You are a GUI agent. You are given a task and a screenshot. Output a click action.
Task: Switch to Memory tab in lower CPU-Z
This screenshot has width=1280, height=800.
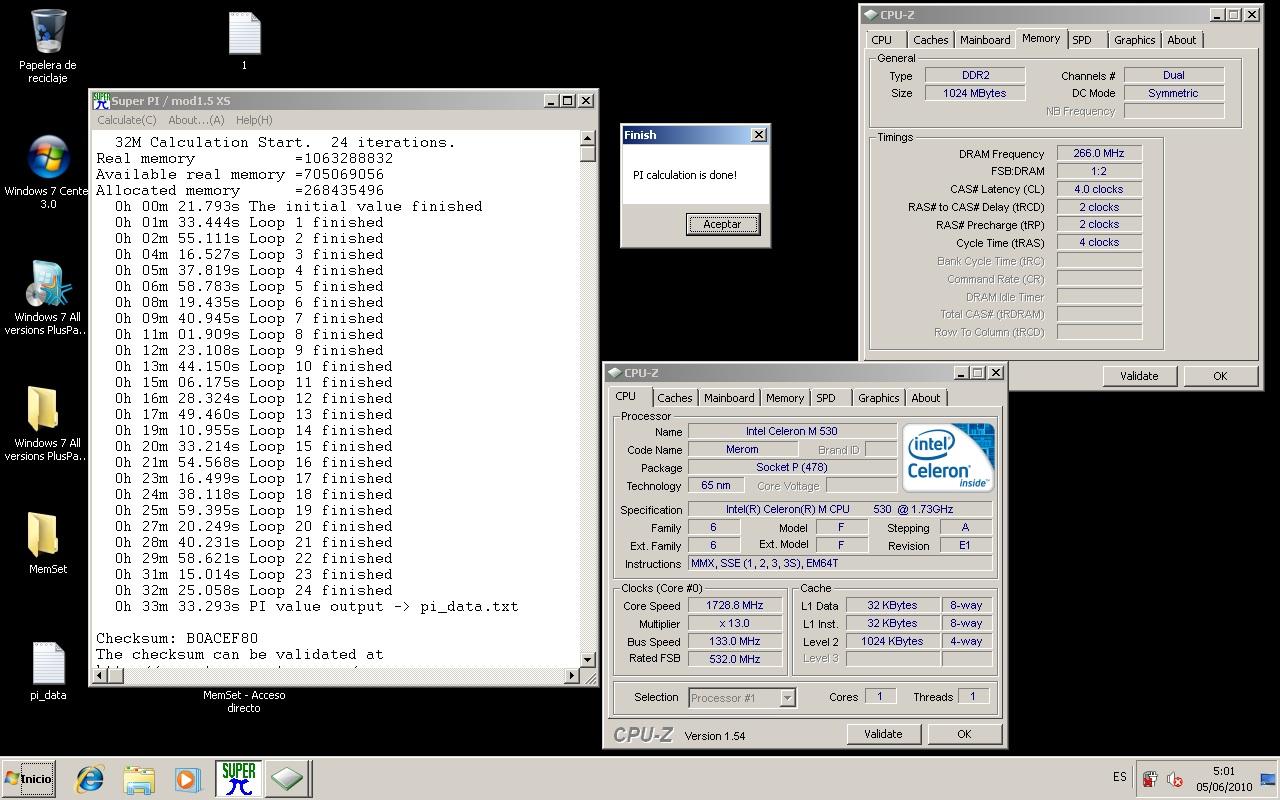(x=785, y=398)
